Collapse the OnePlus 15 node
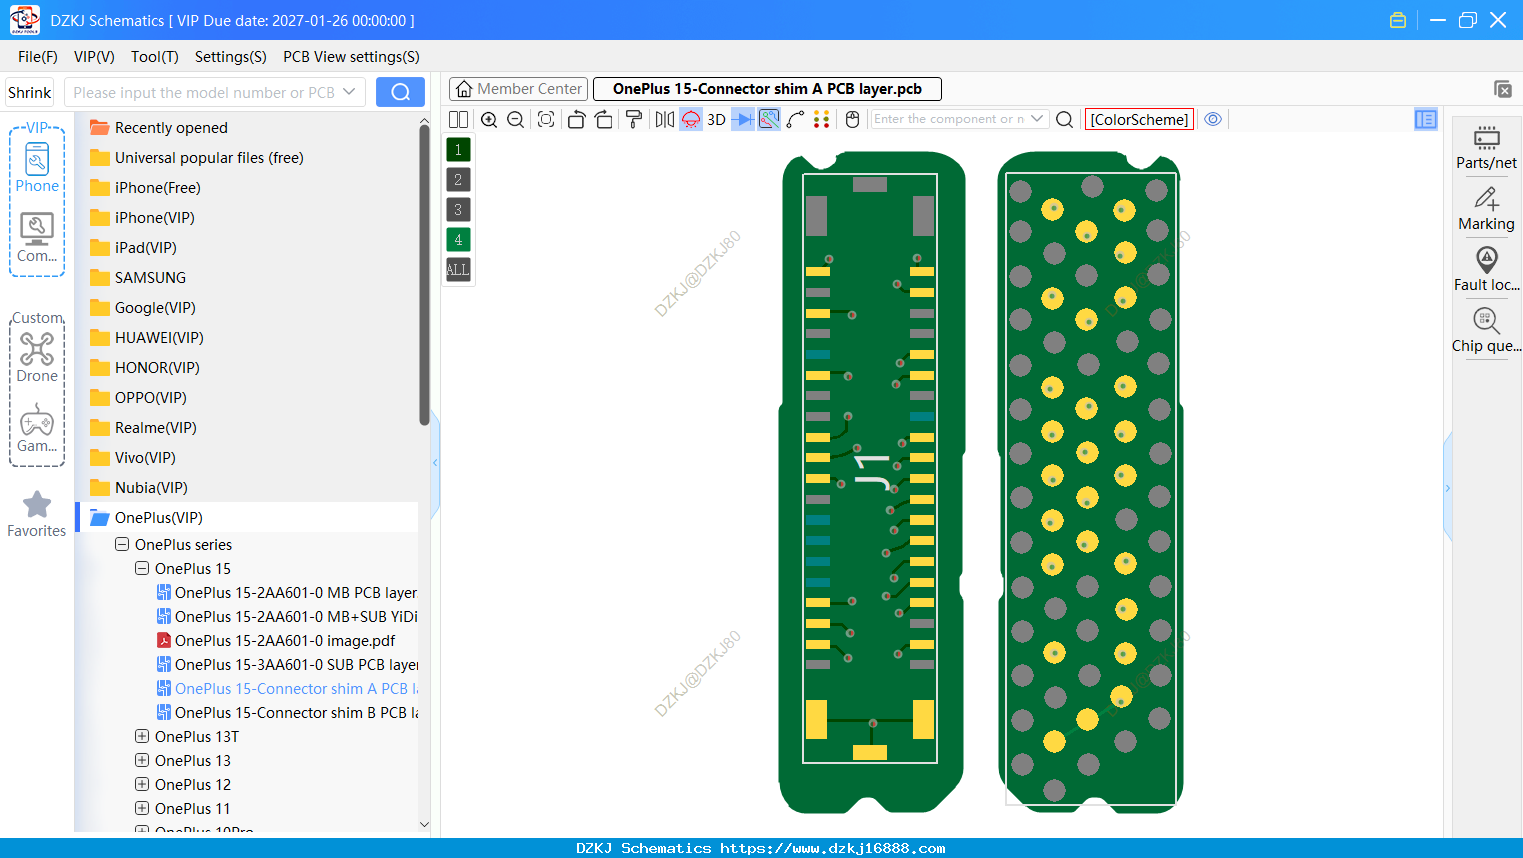The width and height of the screenshot is (1523, 858). point(142,569)
